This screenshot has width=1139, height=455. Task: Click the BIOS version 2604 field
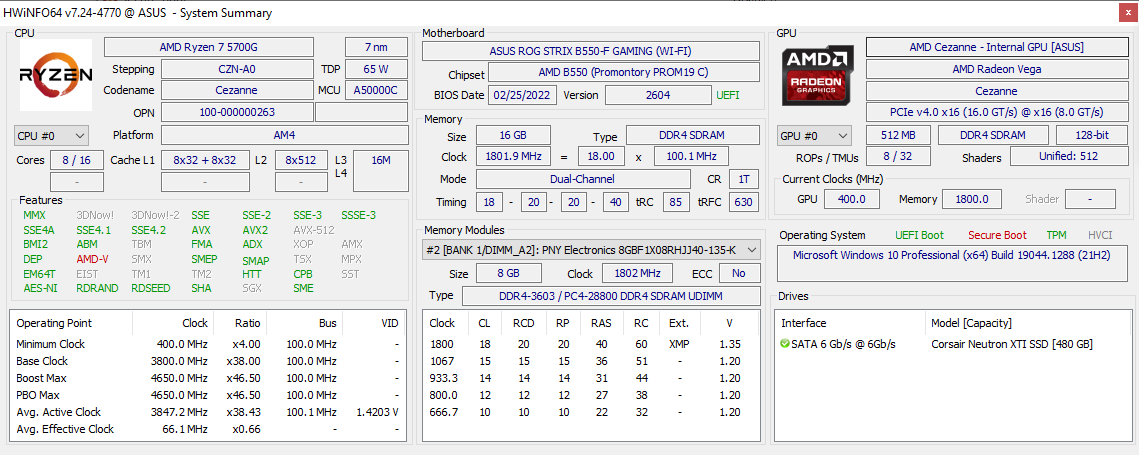click(658, 95)
